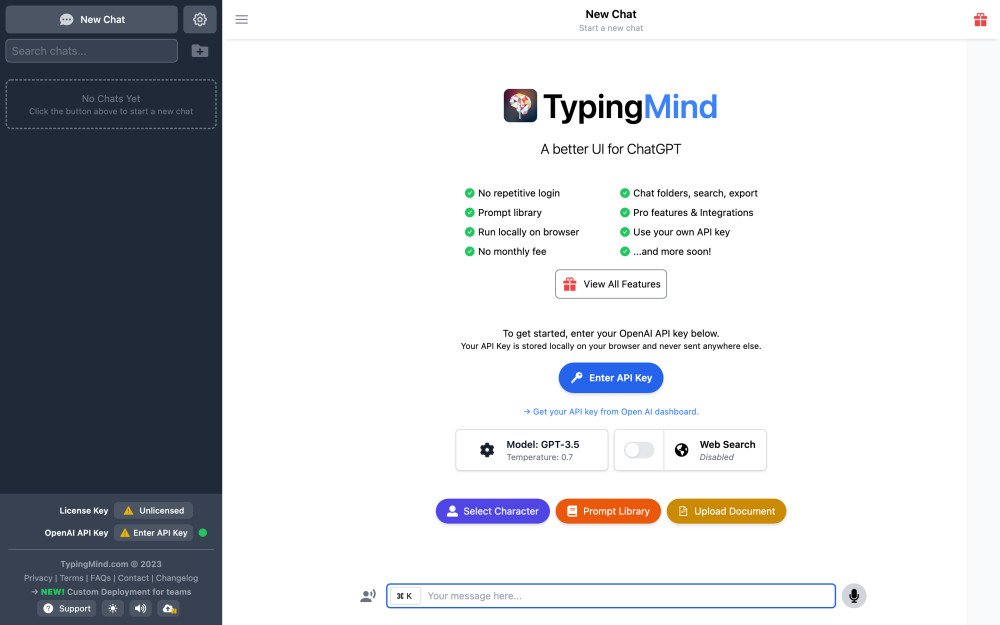Screen dimensions: 1000x625
Task: Open the hamburger menu at top left
Action: (241, 18)
